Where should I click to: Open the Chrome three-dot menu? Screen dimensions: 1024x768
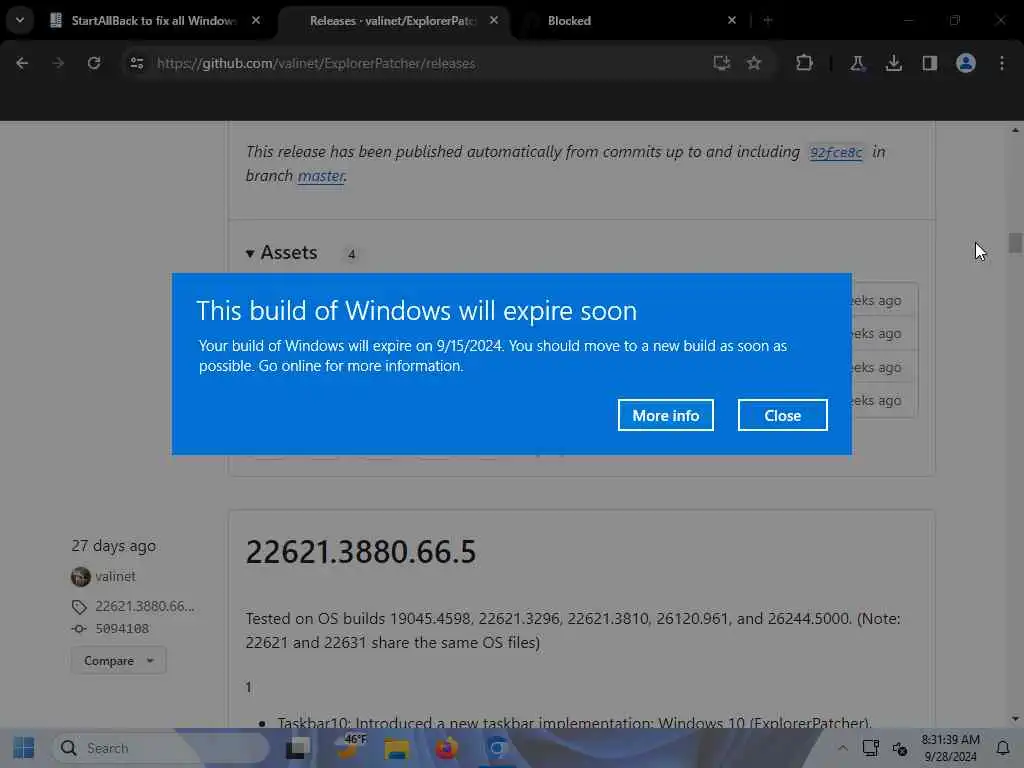(1002, 63)
